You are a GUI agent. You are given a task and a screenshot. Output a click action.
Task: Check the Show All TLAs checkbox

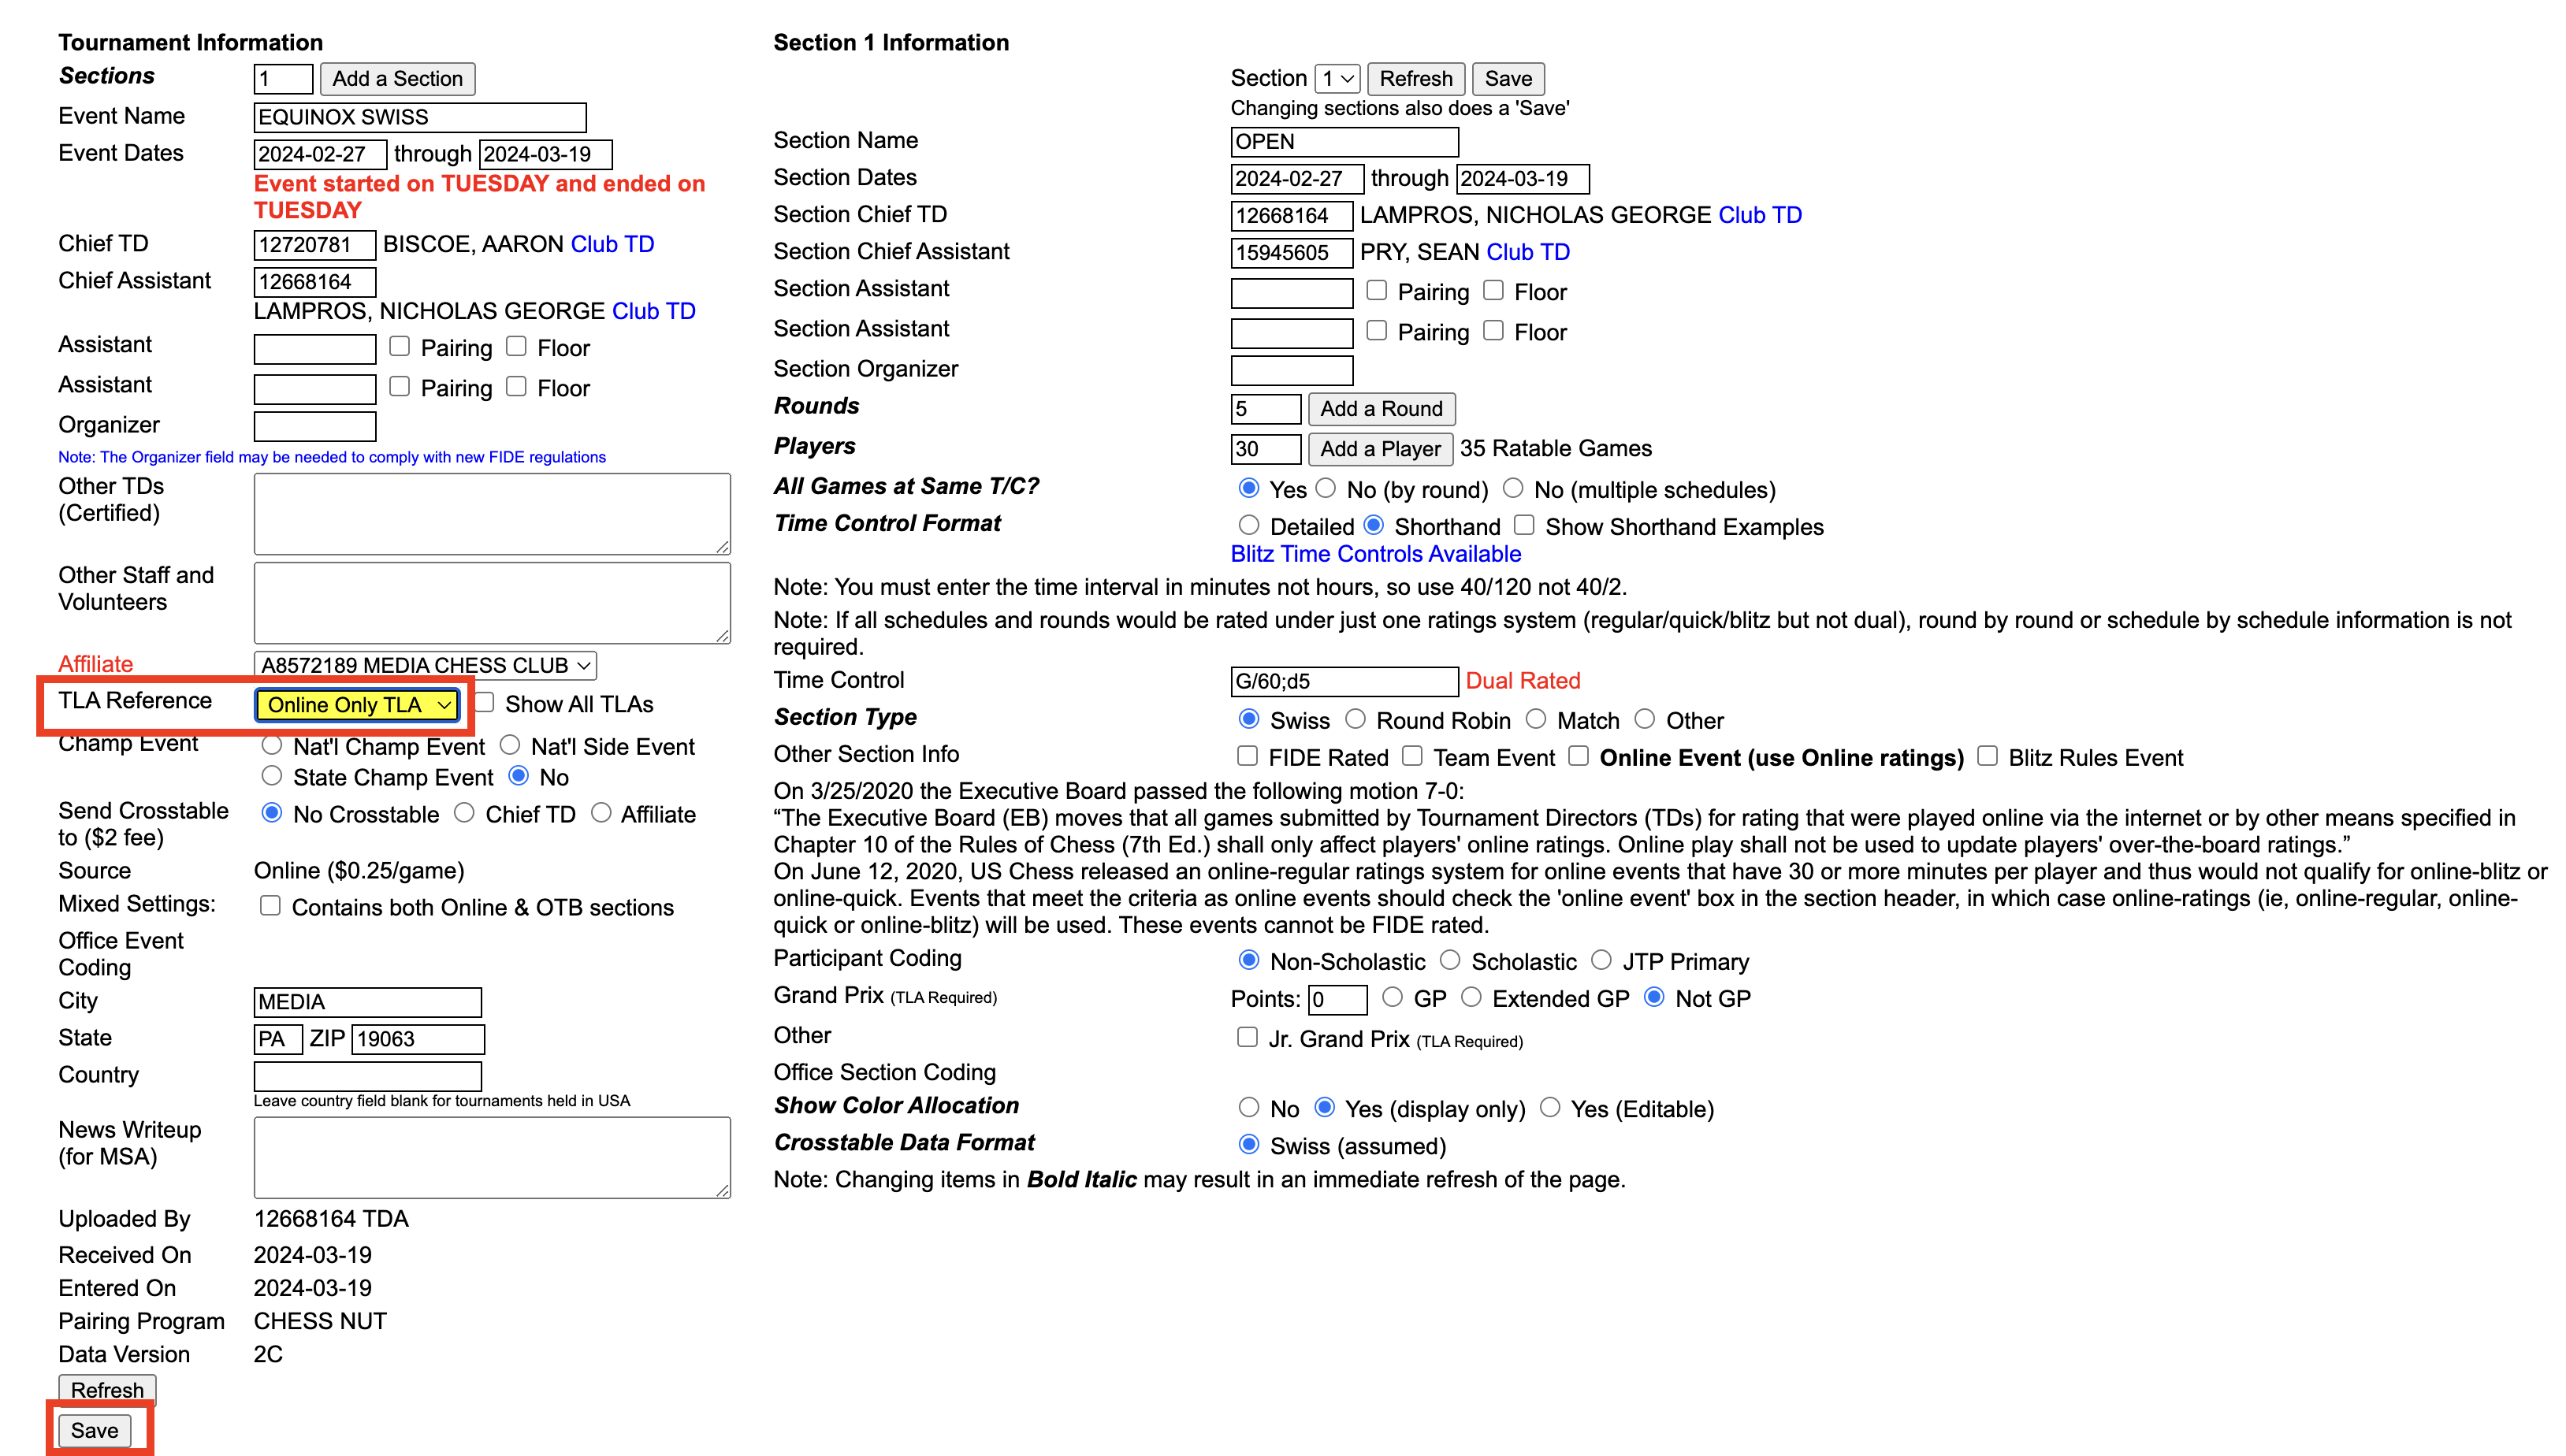(485, 702)
